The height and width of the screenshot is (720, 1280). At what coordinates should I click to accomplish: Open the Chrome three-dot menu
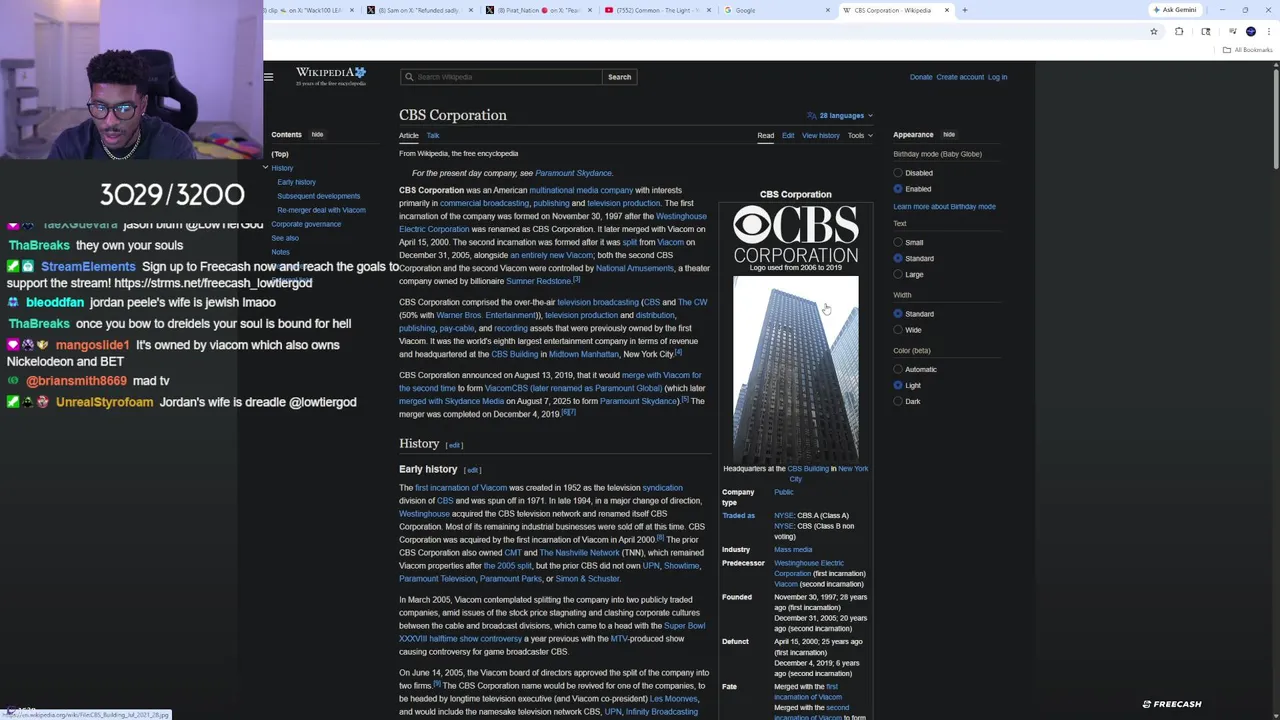[x=1268, y=31]
